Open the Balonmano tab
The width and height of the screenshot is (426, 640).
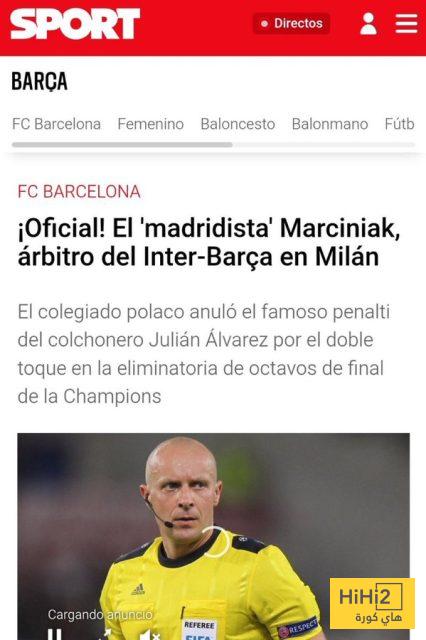[330, 124]
